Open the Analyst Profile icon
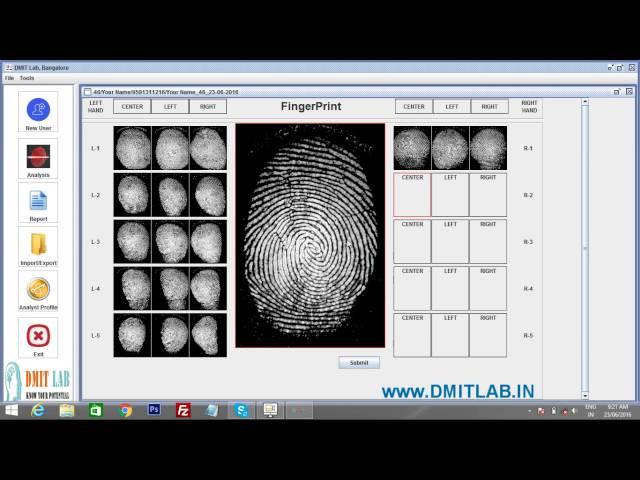Screen dimensions: 640x480 [x=38, y=291]
